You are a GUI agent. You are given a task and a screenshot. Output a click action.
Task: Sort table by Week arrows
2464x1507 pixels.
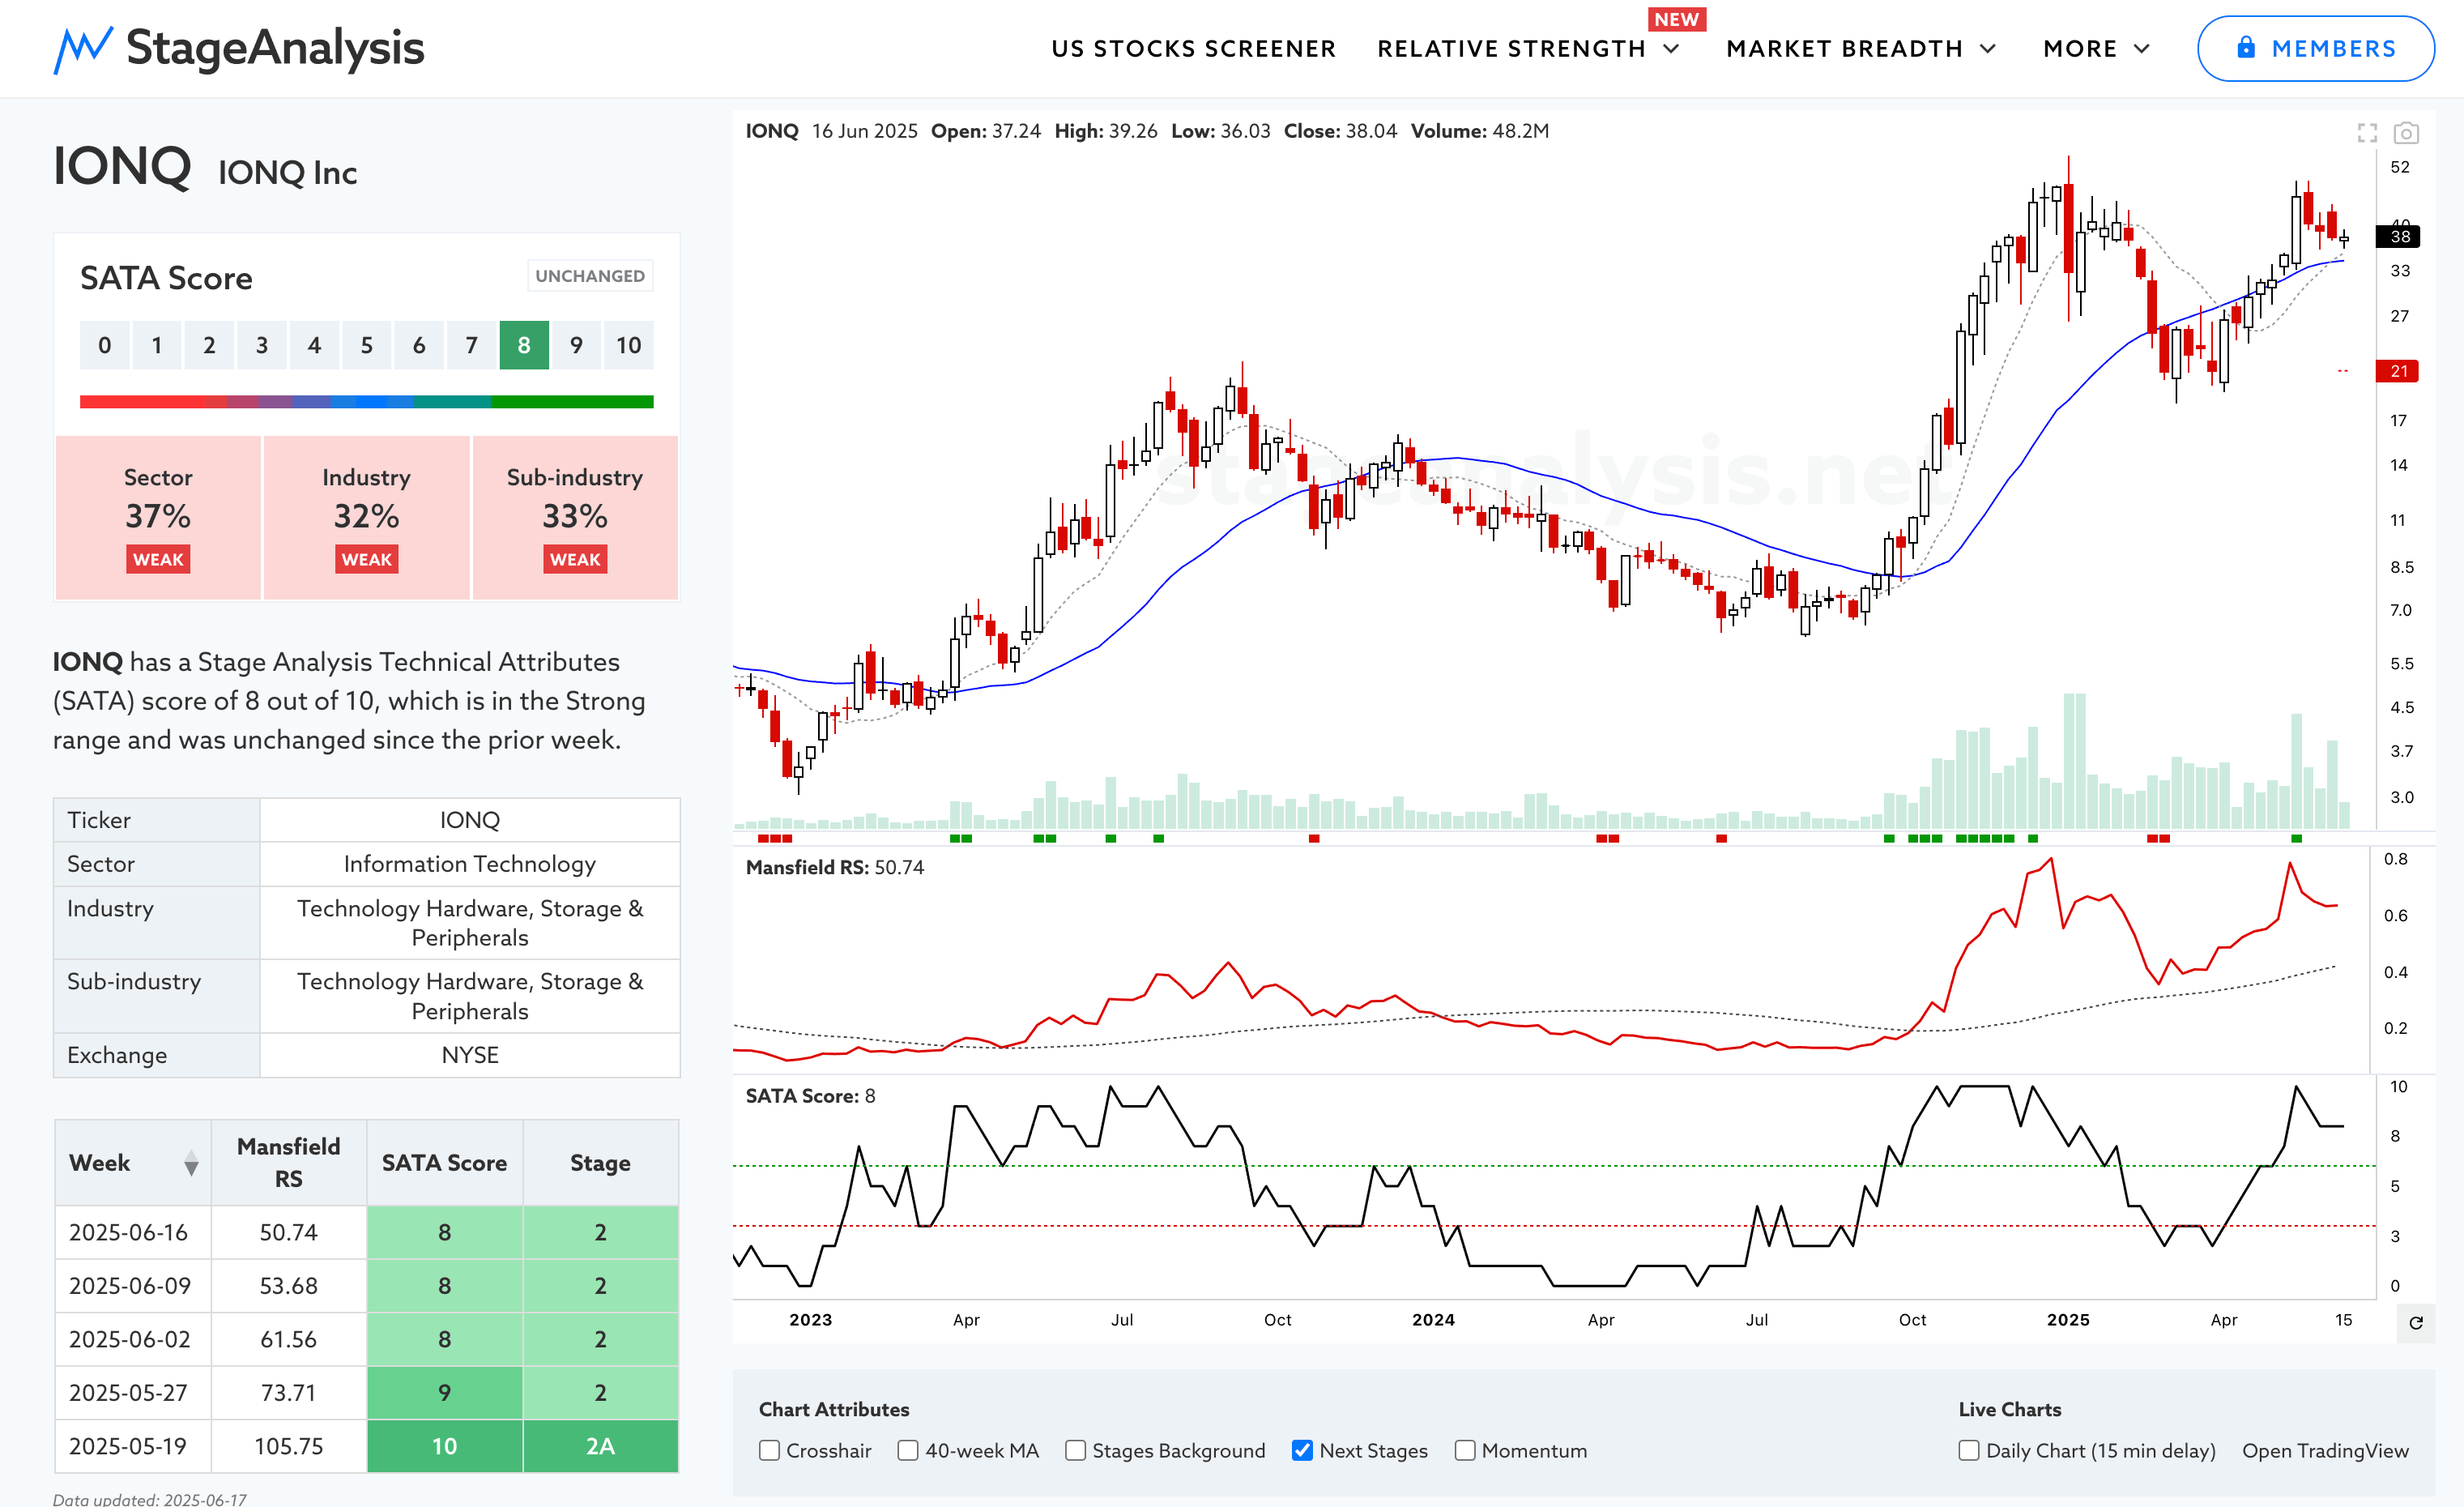pyautogui.click(x=191, y=1163)
